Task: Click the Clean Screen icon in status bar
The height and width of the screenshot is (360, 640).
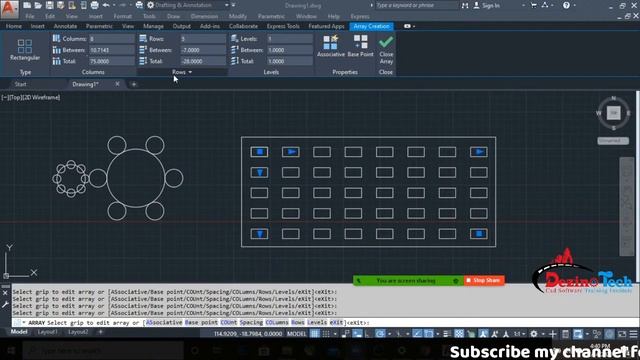Action: [622, 334]
